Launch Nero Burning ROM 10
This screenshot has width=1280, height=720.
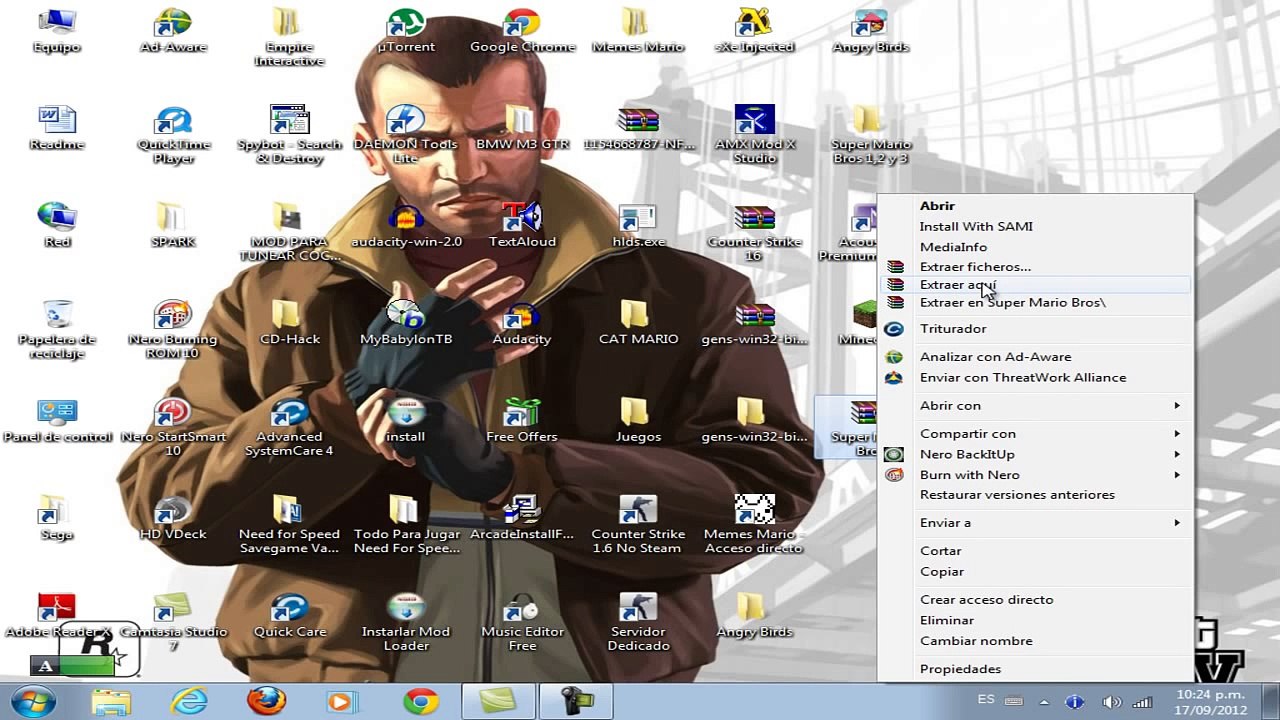pyautogui.click(x=173, y=329)
